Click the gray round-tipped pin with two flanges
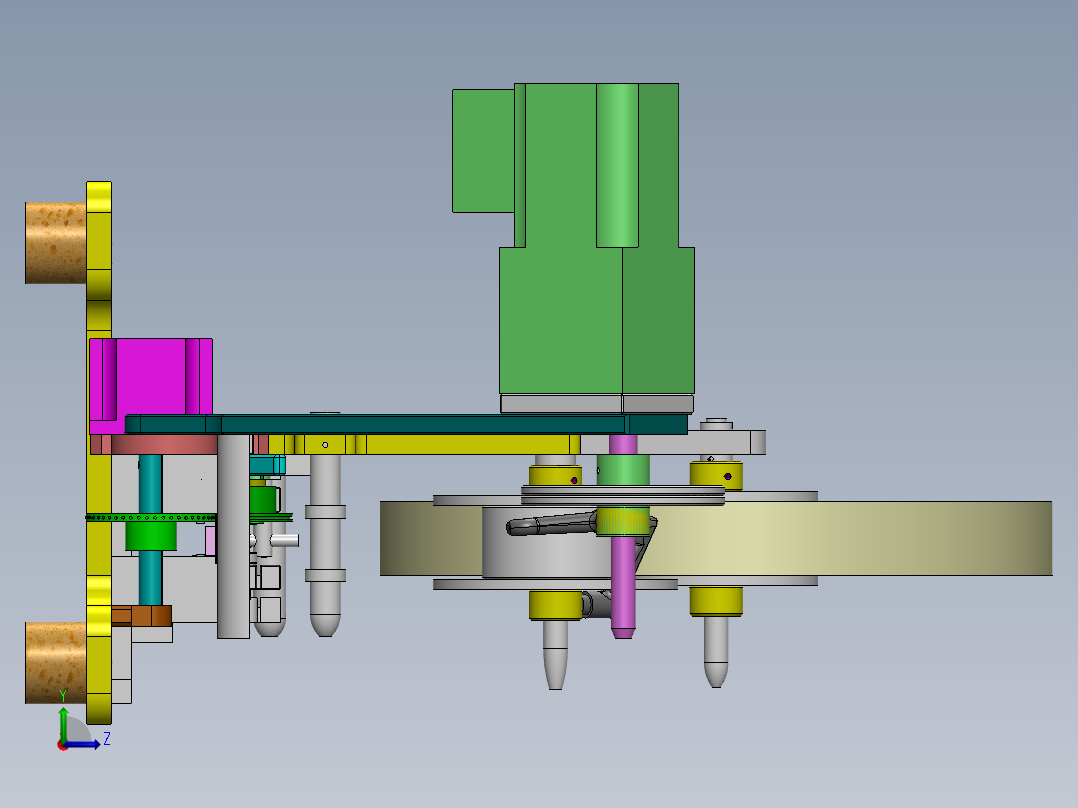 tap(325, 545)
